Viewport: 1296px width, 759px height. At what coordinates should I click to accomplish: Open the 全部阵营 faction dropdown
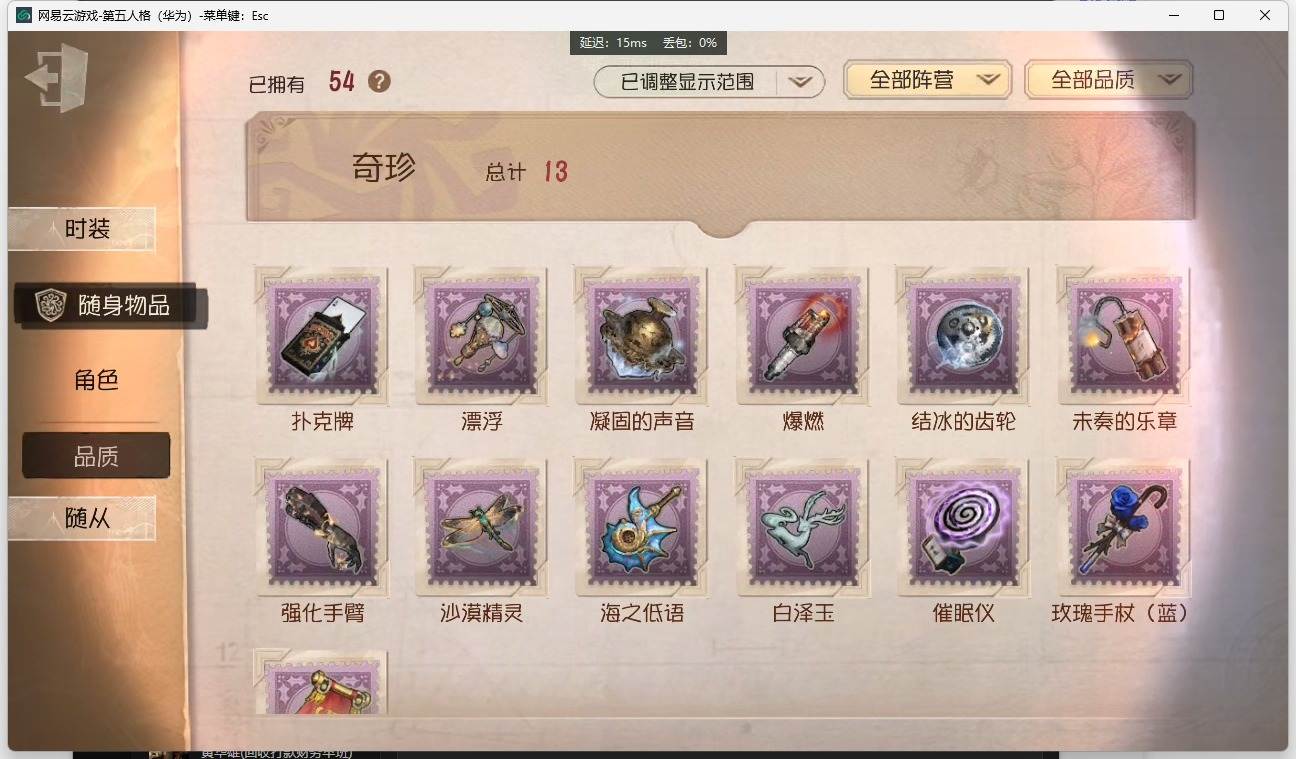pos(927,80)
